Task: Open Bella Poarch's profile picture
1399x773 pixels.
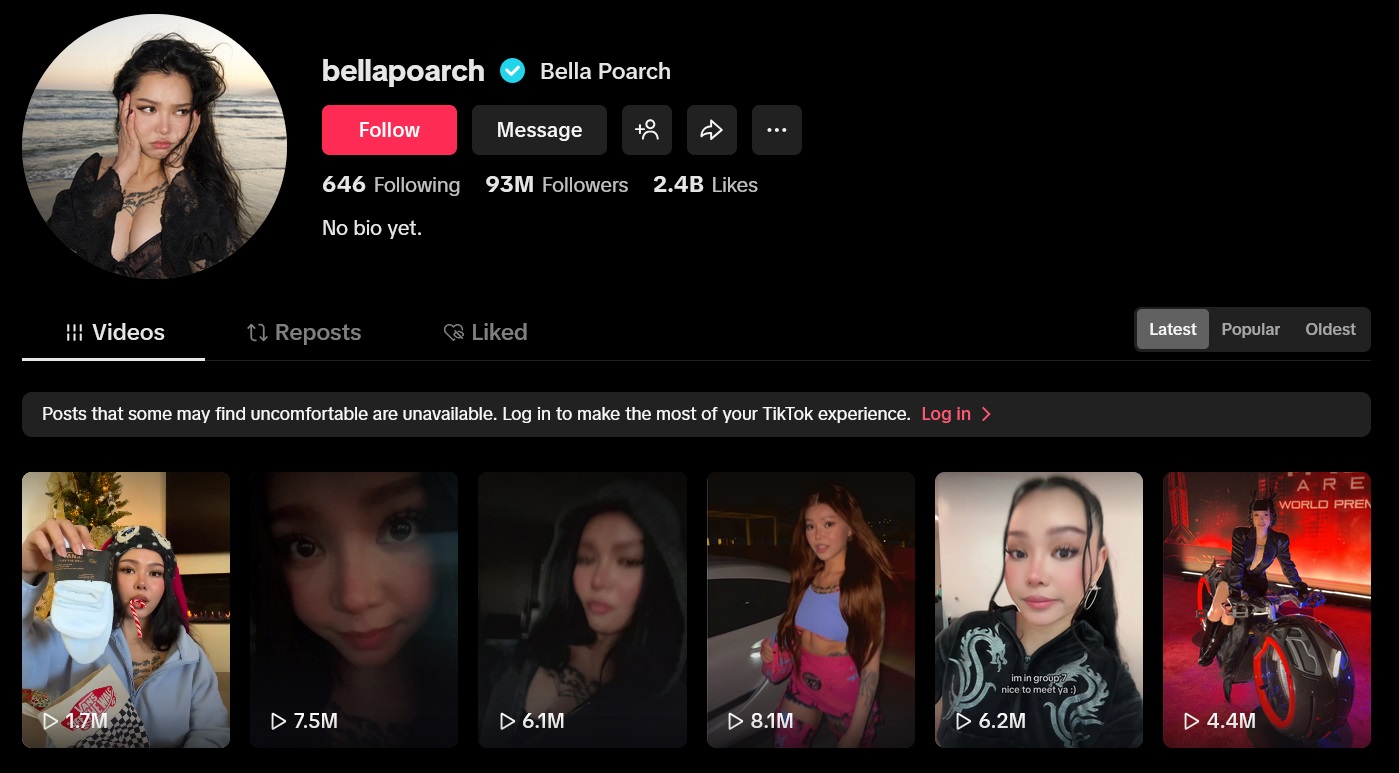Action: [x=154, y=145]
